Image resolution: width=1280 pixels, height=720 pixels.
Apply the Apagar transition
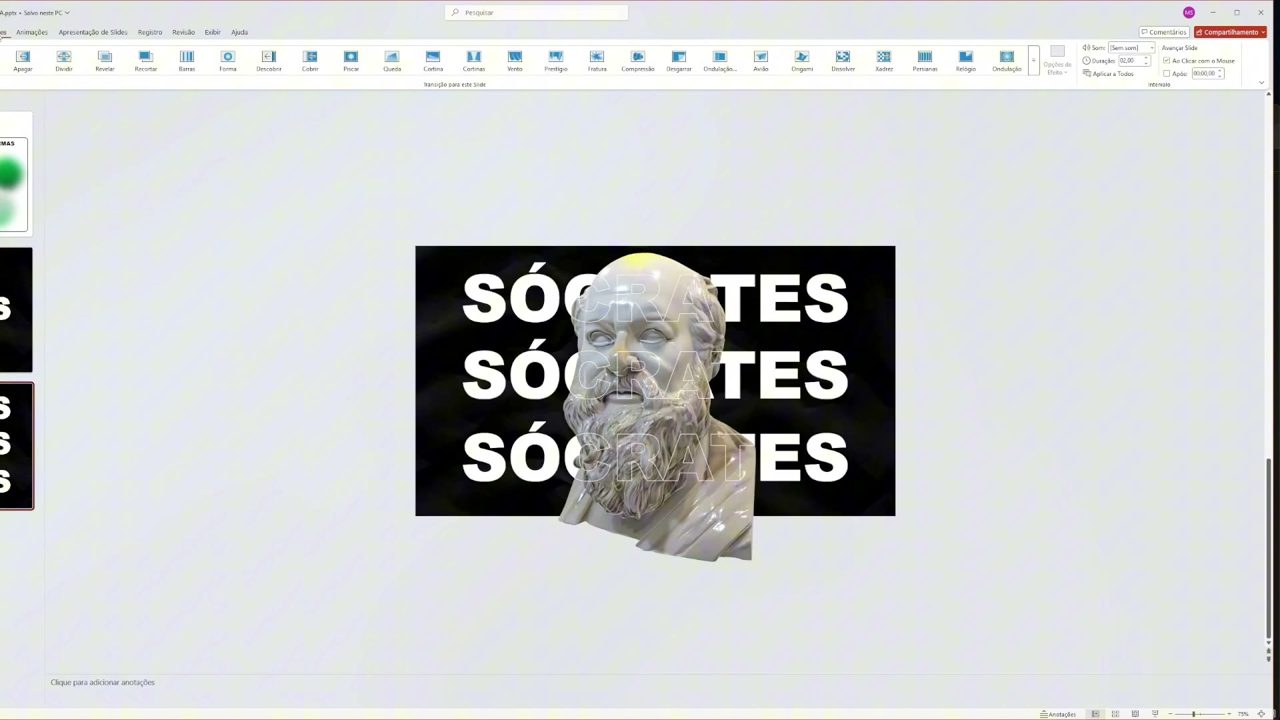[x=23, y=61]
